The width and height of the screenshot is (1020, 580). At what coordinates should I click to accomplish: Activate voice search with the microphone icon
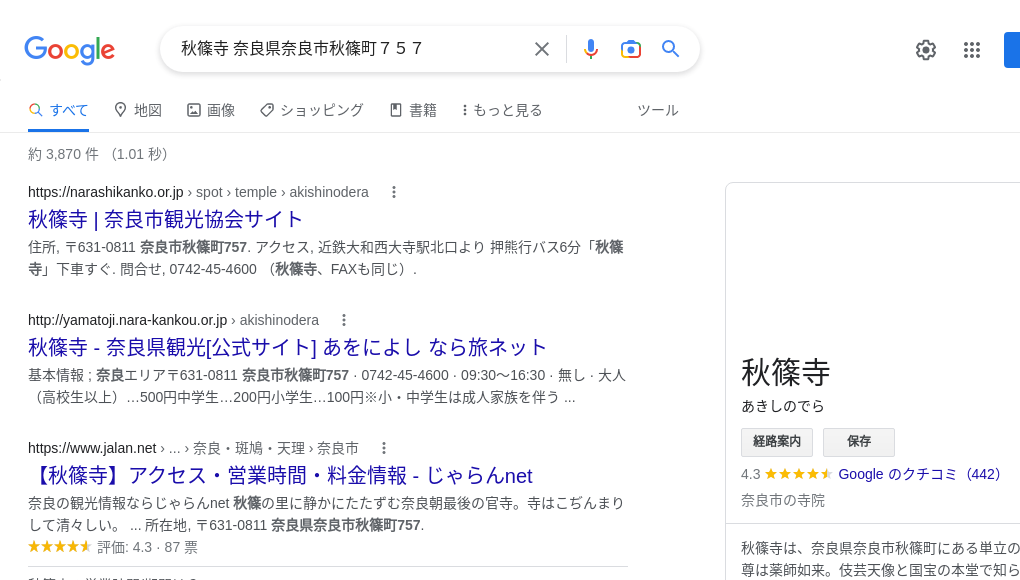pos(591,48)
